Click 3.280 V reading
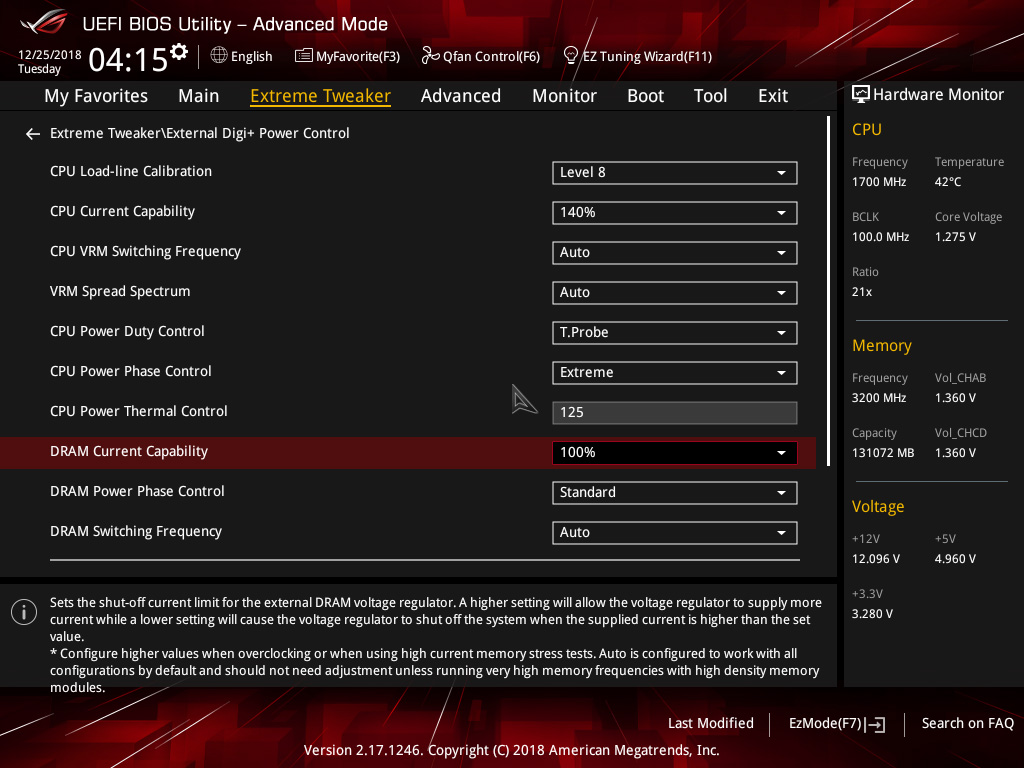The width and height of the screenshot is (1024, 768). pos(872,614)
